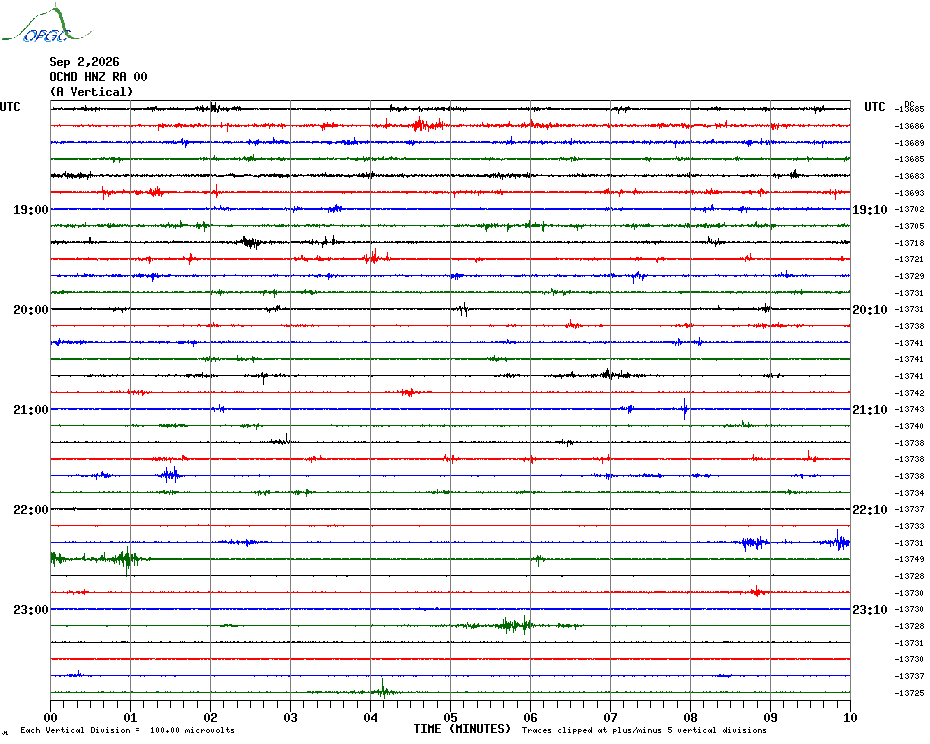Click the traces clipped footnote text
Image resolution: width=930 pixels, height=744 pixels.
644,730
